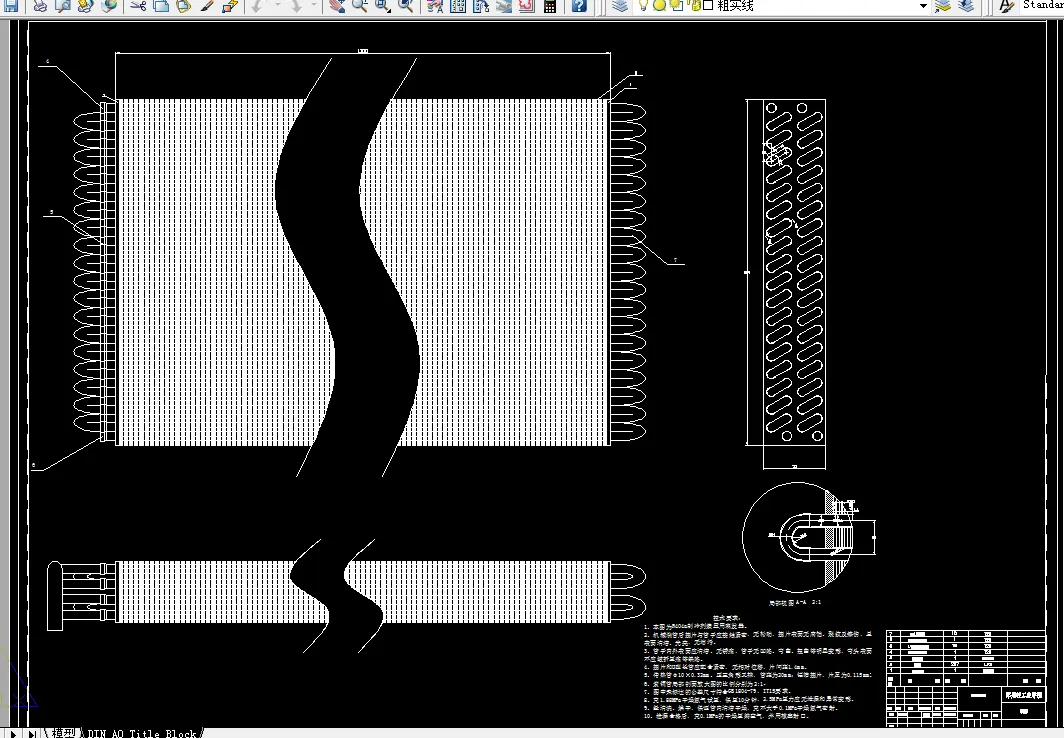The height and width of the screenshot is (738, 1064).
Task: Switch to the 模型 tab
Action: 63,733
